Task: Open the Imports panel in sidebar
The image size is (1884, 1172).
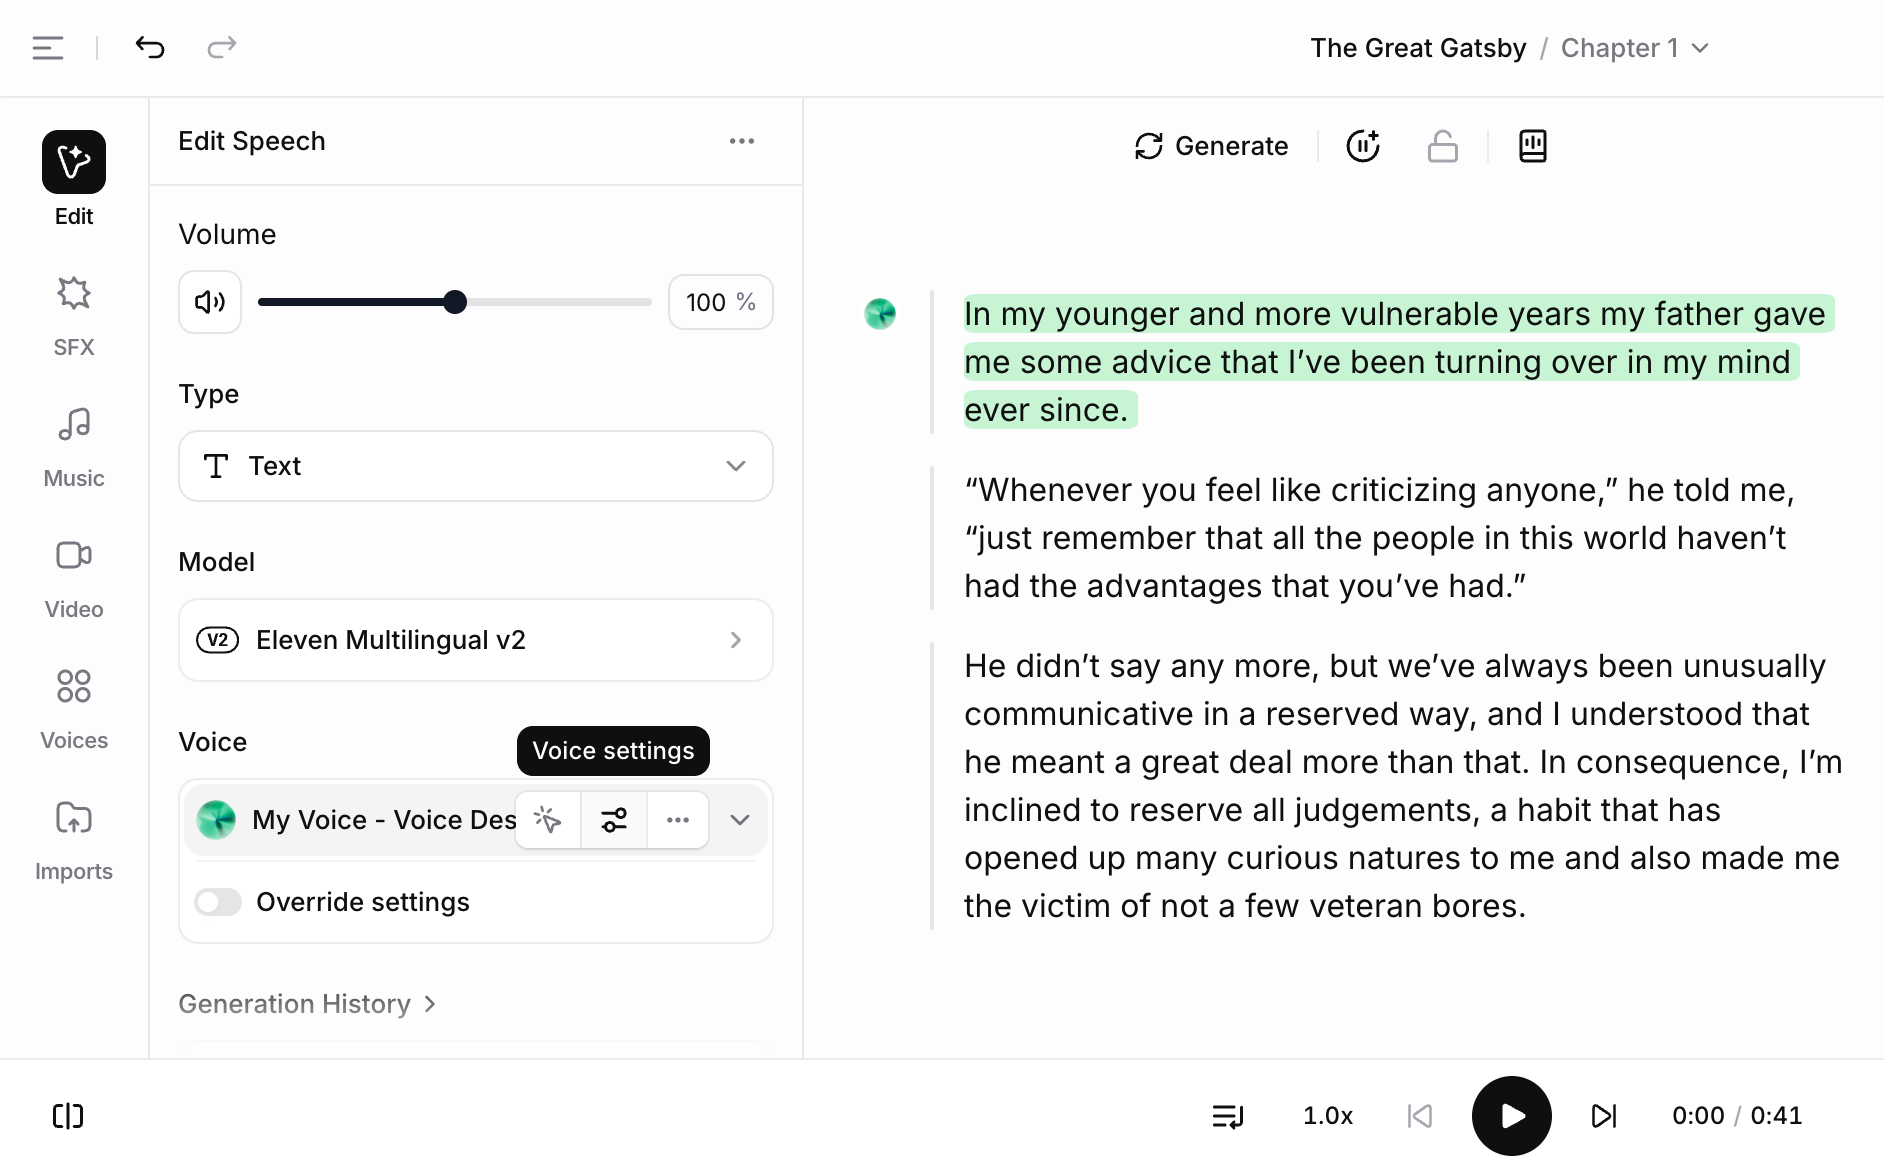Action: coord(74,840)
